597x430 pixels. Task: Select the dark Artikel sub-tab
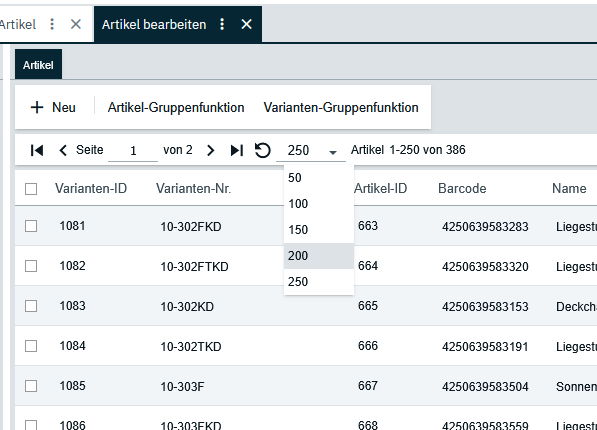click(x=38, y=65)
